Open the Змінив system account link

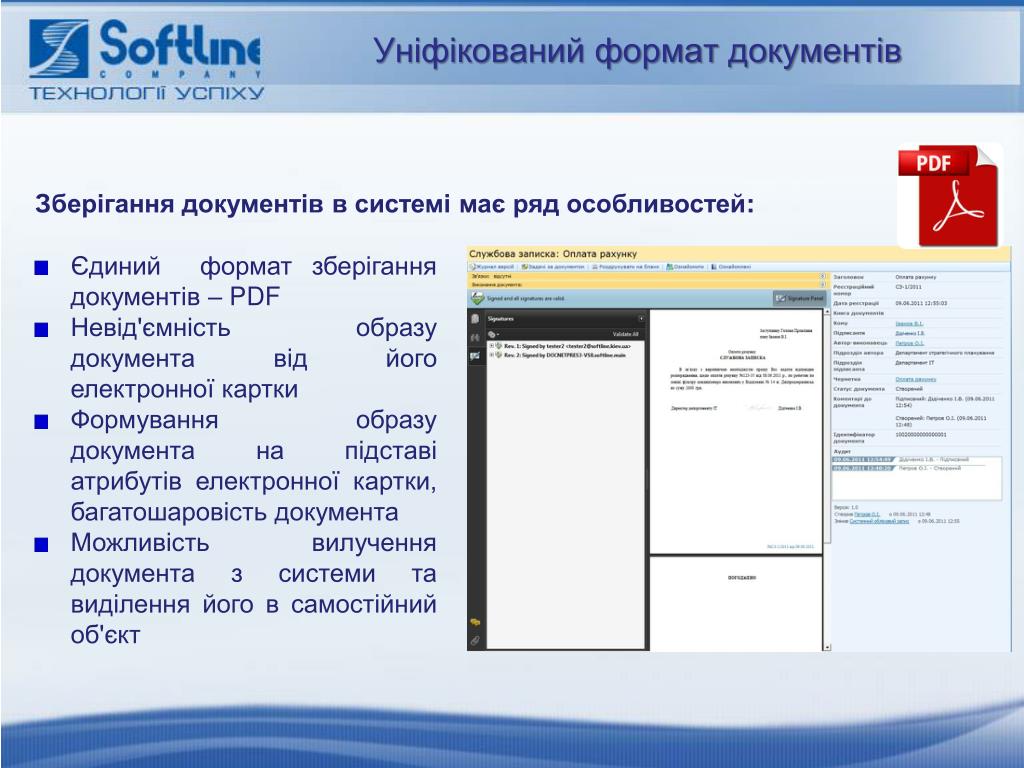(x=879, y=521)
